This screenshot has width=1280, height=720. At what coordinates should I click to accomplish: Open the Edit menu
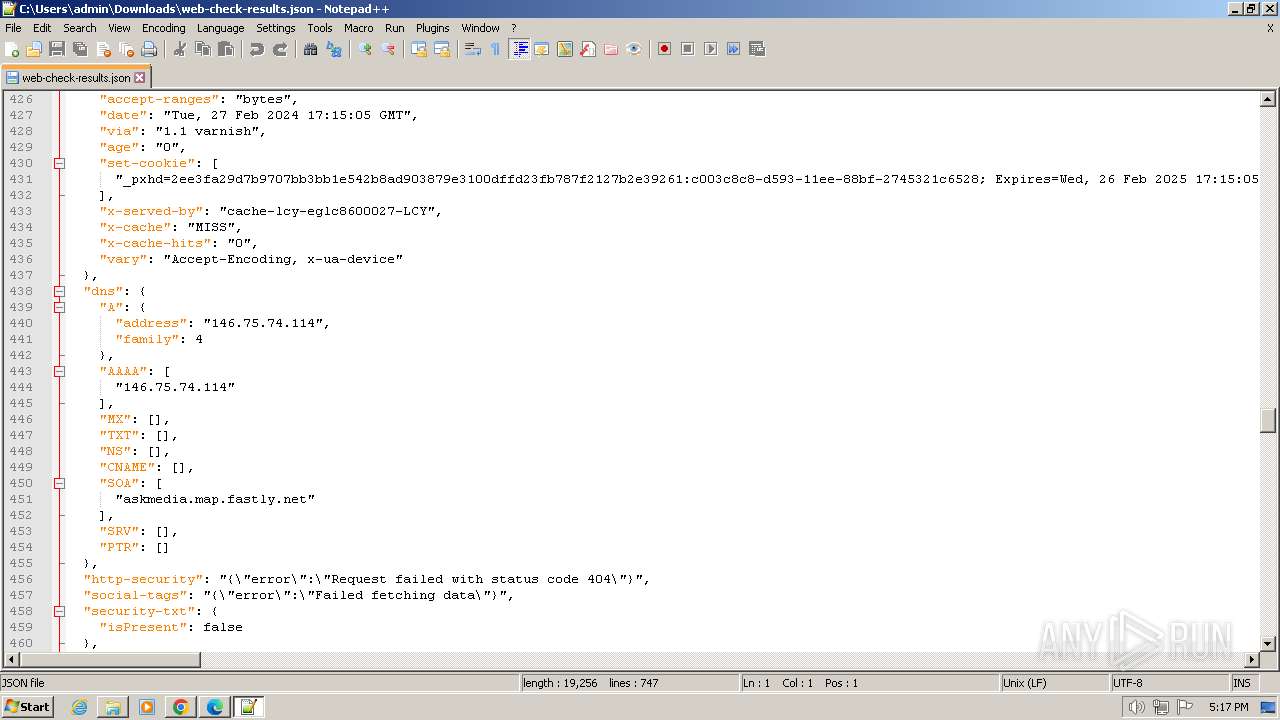point(42,28)
